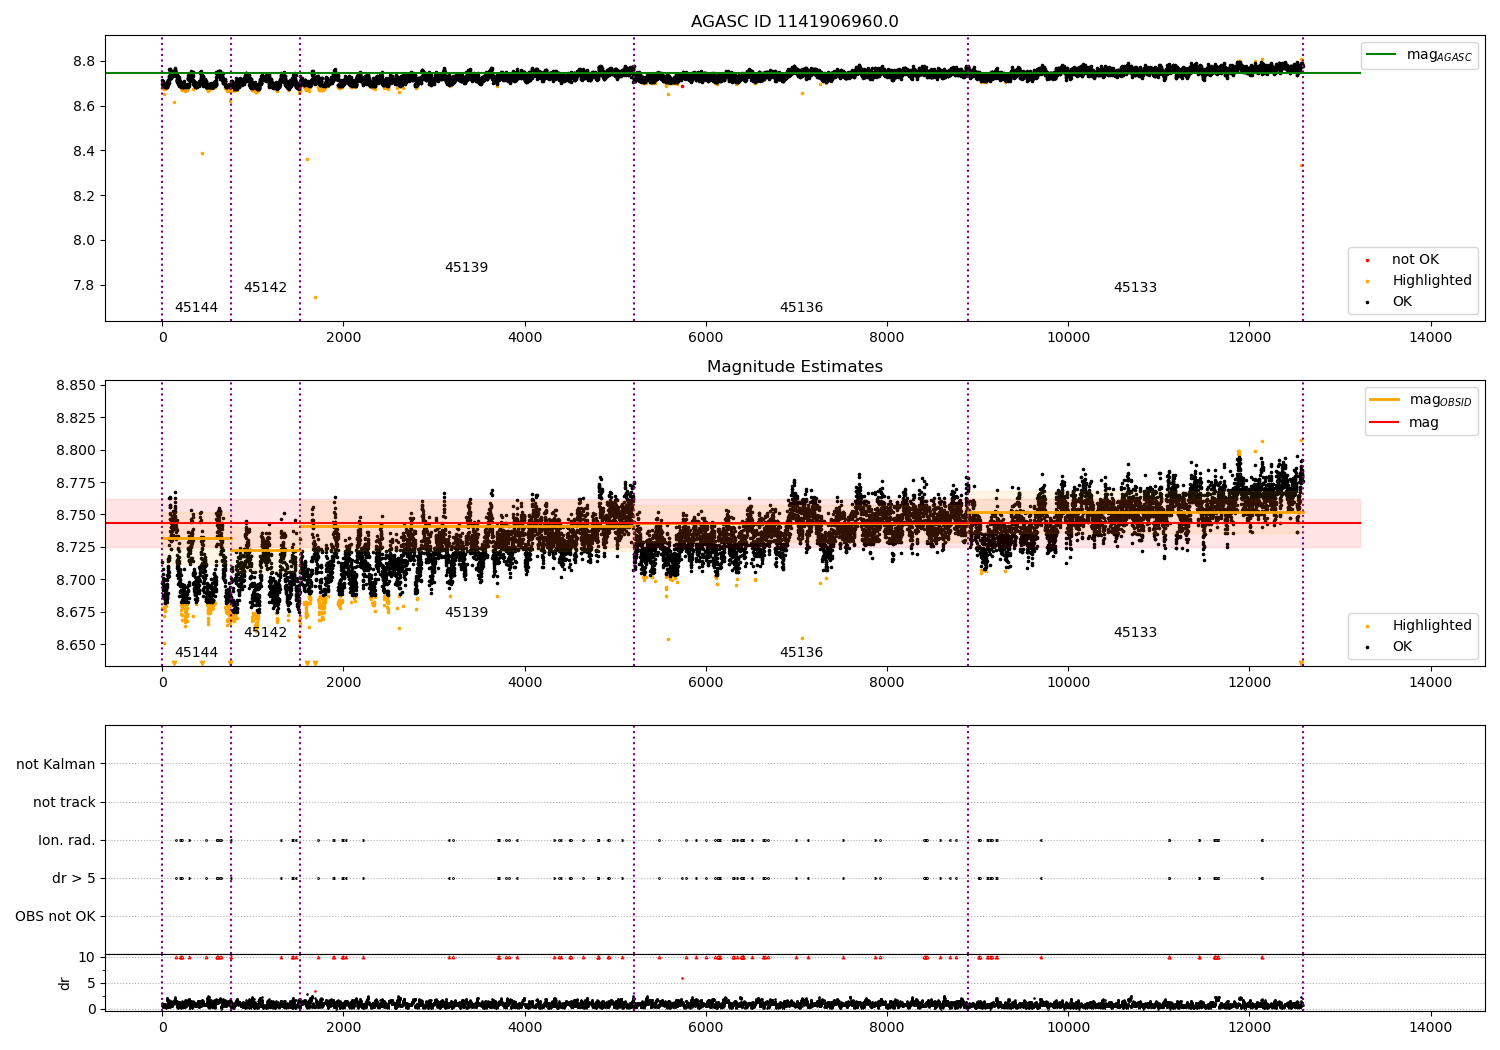Click the orange mag OBSID legend line
This screenshot has width=1500, height=1050.
(x=1384, y=399)
